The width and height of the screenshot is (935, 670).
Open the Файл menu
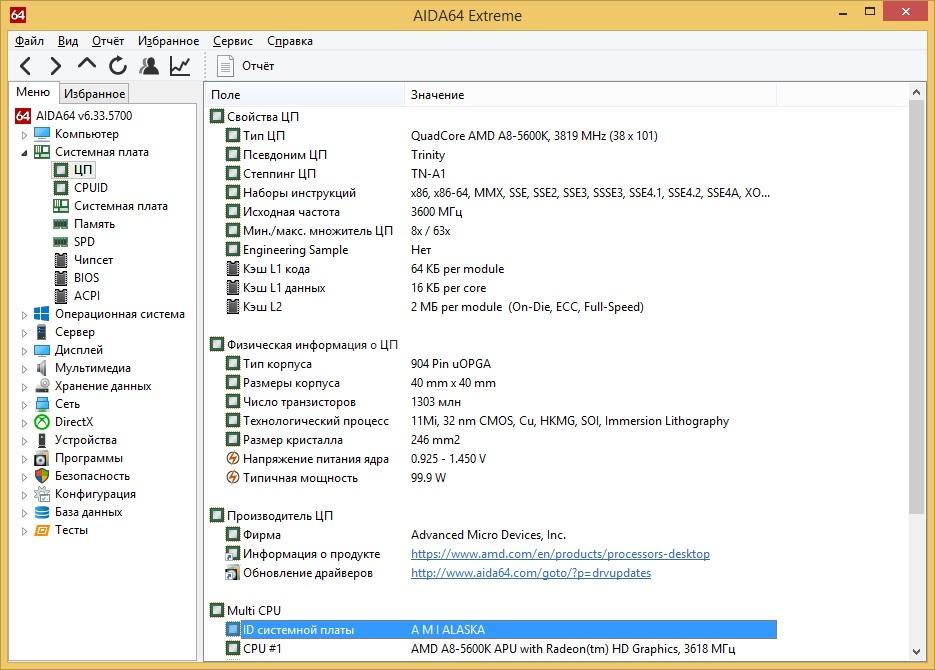[29, 41]
